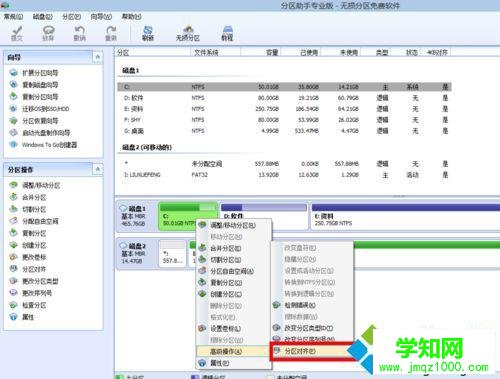
Task: Select 检查分区 in the sidebar
Action: point(34,305)
